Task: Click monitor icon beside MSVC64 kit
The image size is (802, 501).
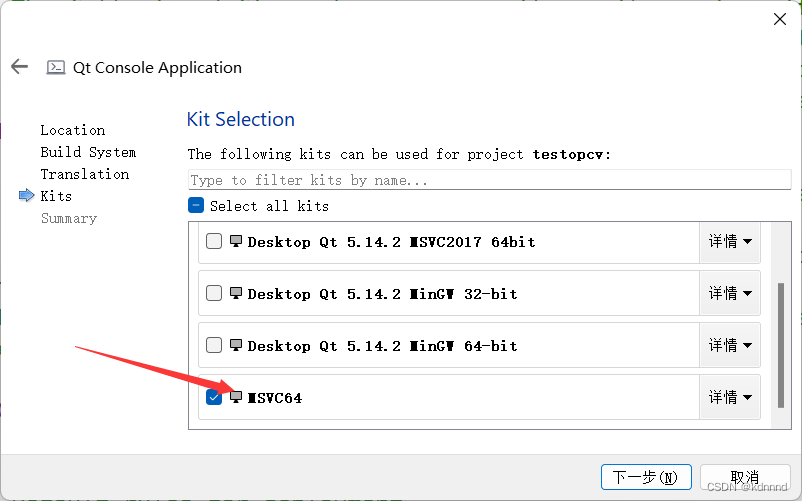Action: [236, 397]
